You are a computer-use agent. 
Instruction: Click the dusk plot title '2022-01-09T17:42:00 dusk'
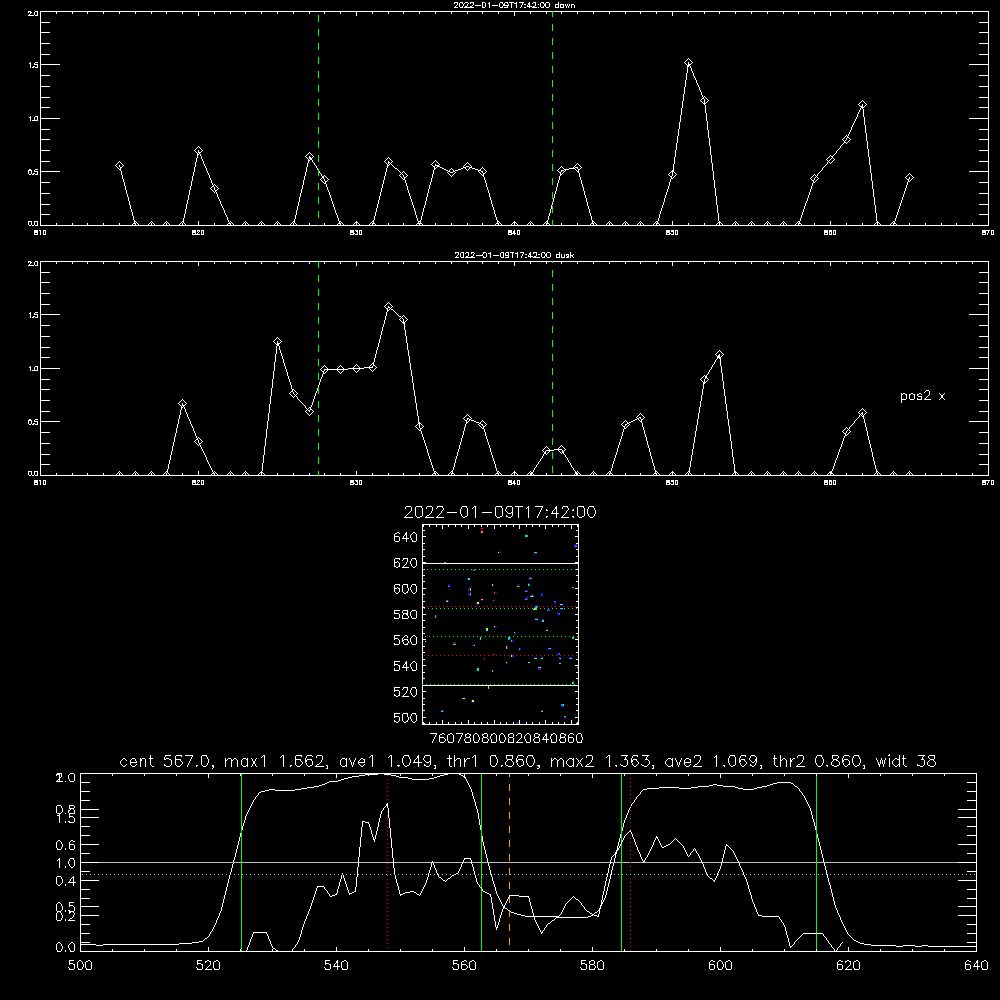pos(514,255)
